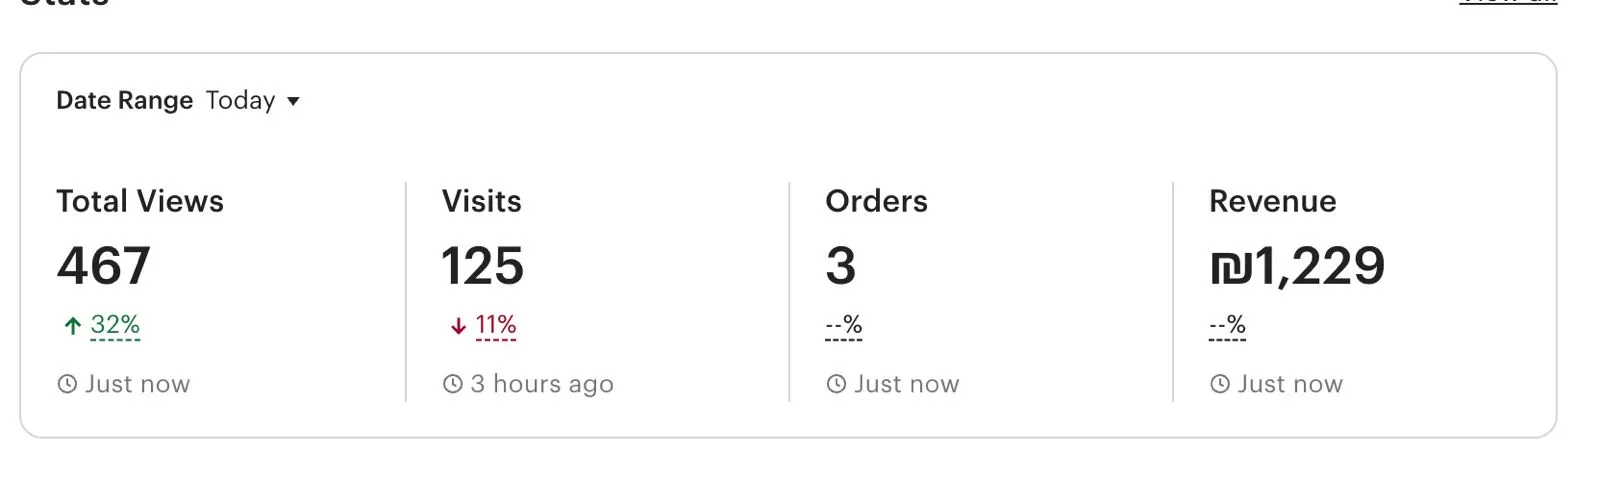Click the clock icon under Revenue
1600x479 pixels.
[x=1220, y=384]
